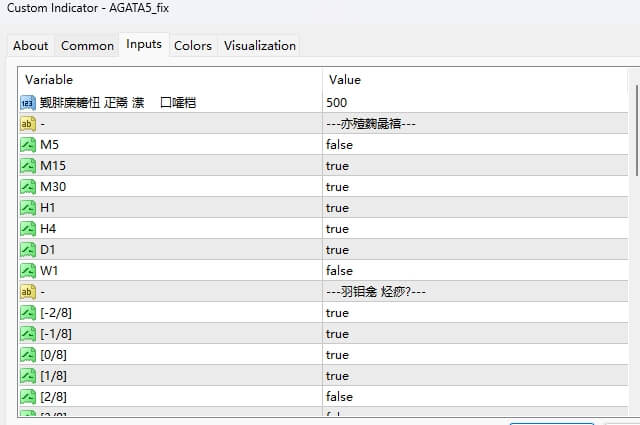Click the integer icon beside value 500

pyautogui.click(x=28, y=103)
